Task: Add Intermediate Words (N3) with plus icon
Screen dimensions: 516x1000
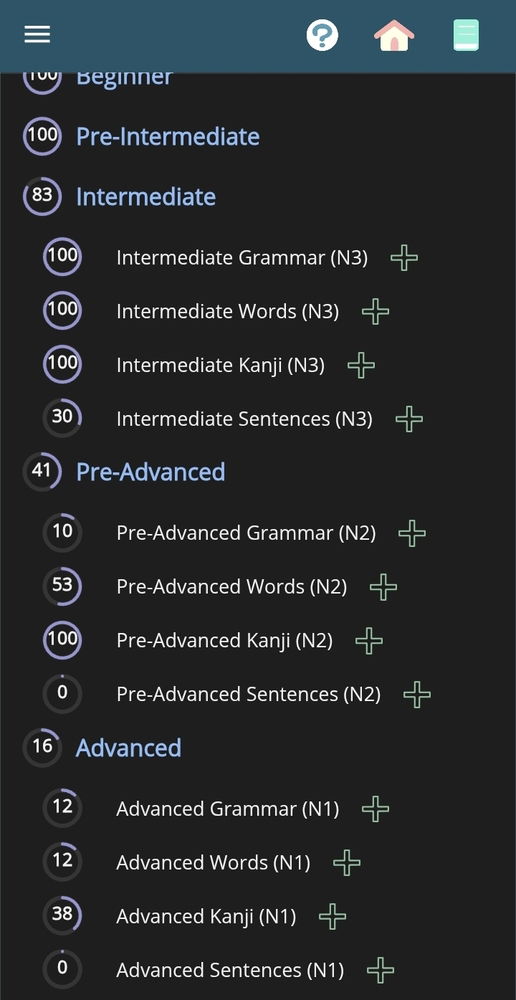Action: click(376, 312)
